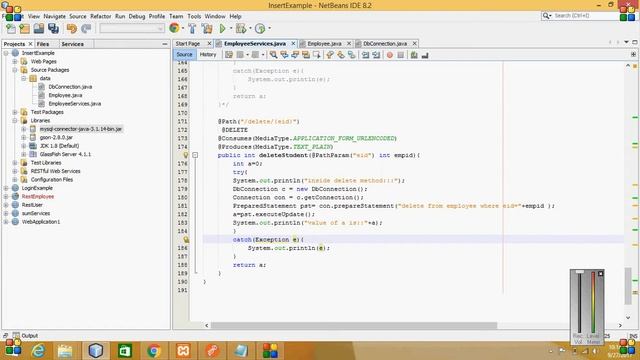
Task: Open dropdown arrow next to Chrome icon
Action: point(183,29)
